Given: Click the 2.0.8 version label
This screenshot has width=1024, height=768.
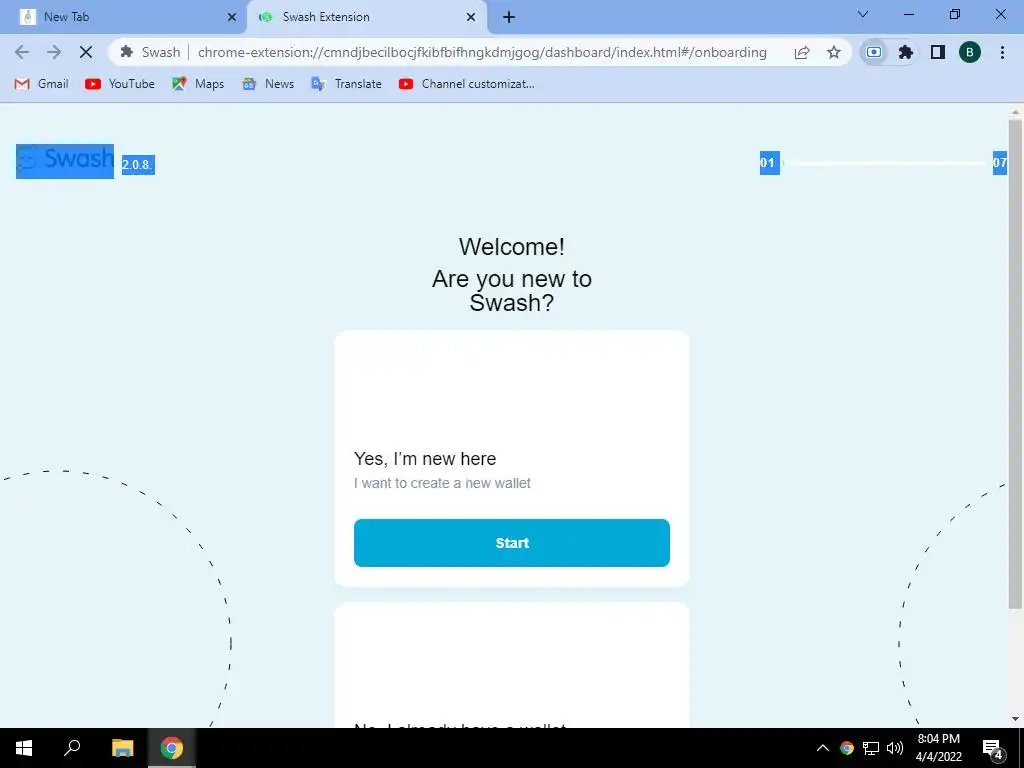Looking at the screenshot, I should 138,165.
